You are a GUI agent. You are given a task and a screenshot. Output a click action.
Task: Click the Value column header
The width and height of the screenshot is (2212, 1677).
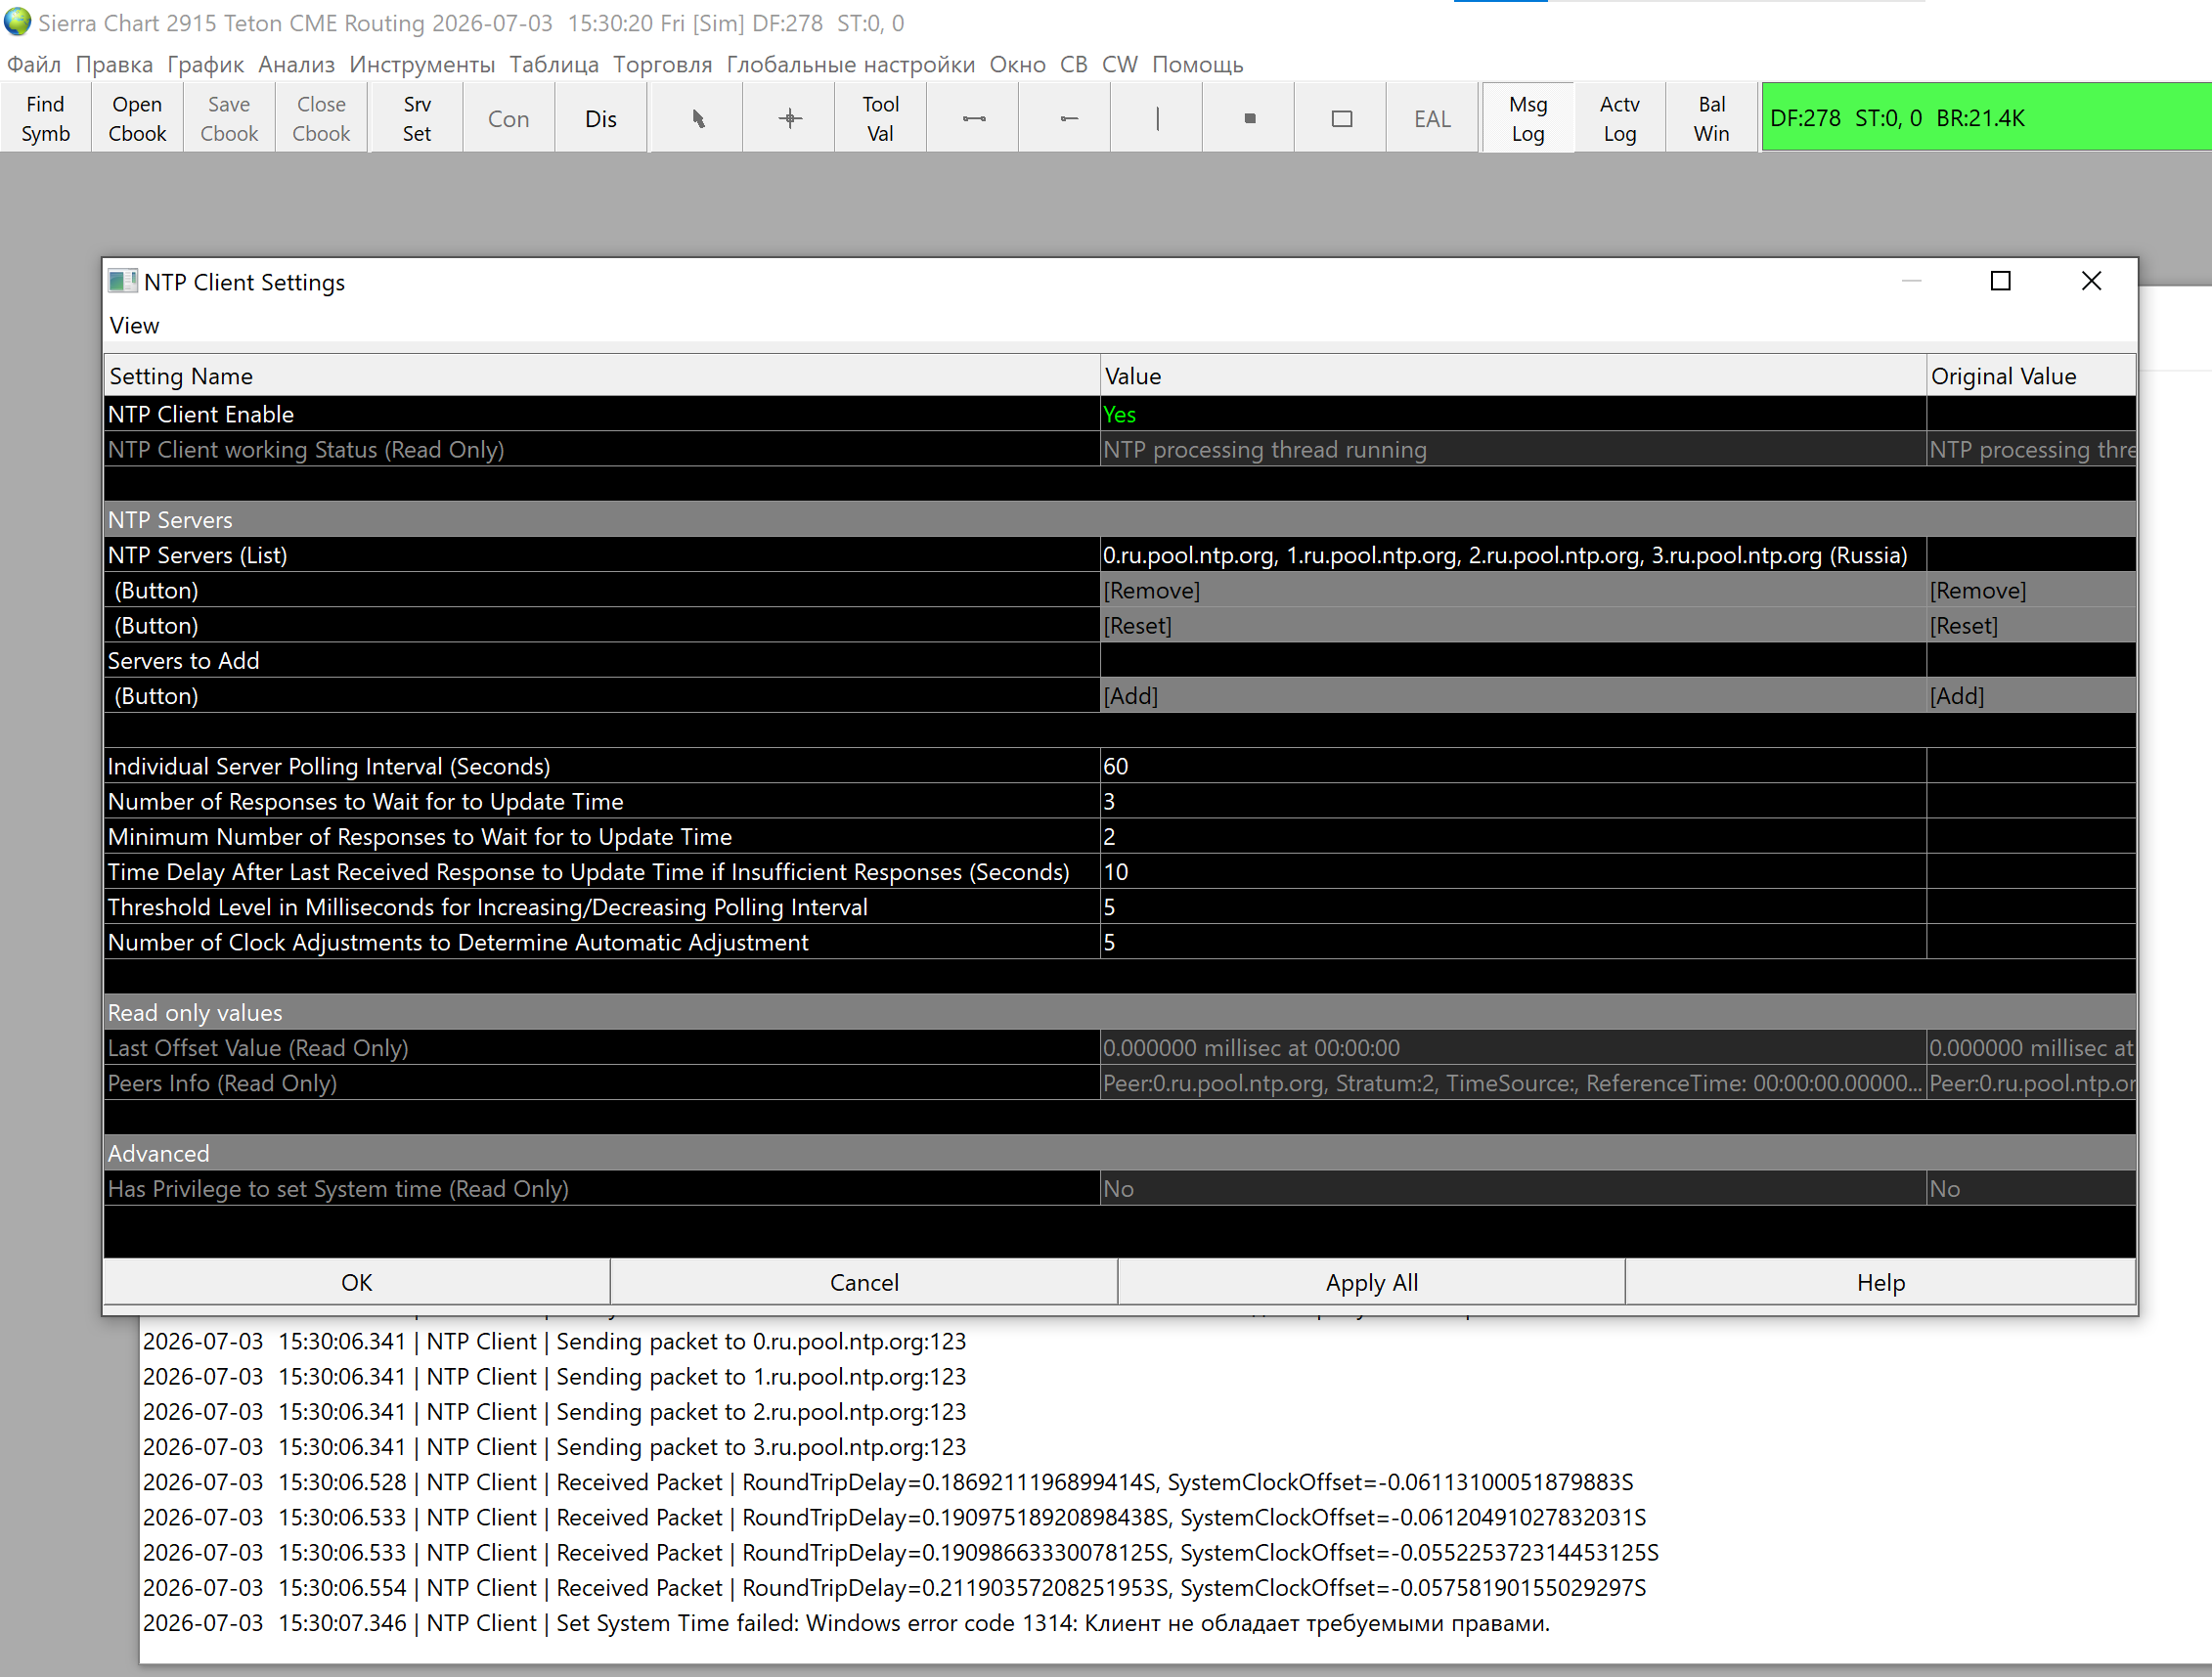[1513, 376]
